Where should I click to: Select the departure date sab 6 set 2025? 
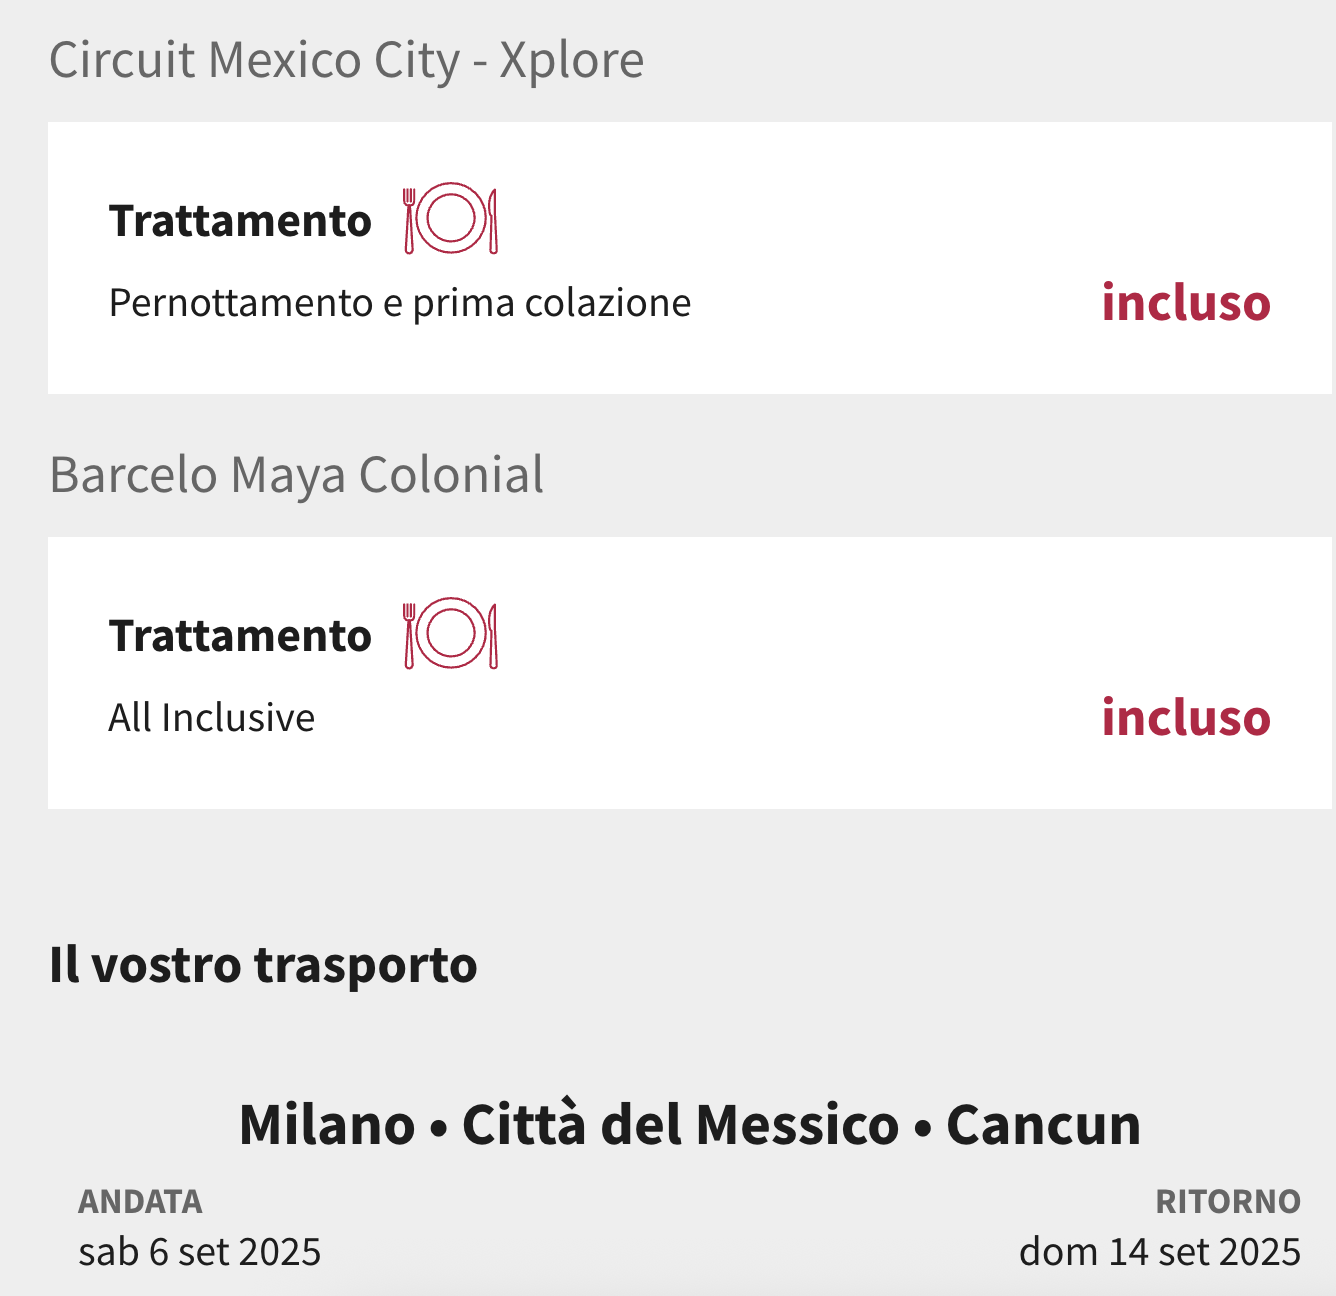[200, 1252]
